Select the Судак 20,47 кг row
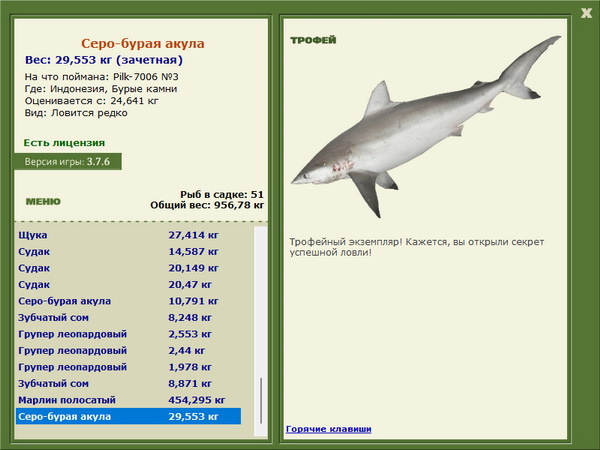600x450 pixels. tap(129, 285)
